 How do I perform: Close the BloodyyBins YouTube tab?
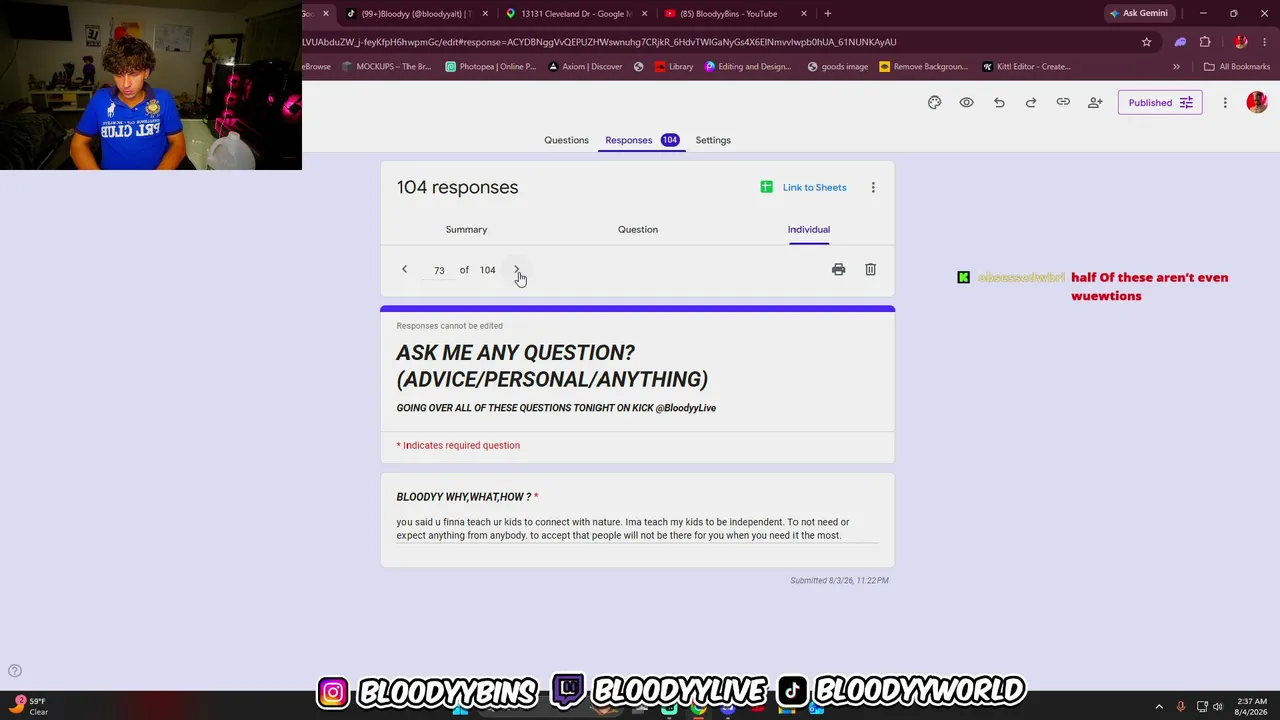[x=803, y=13]
